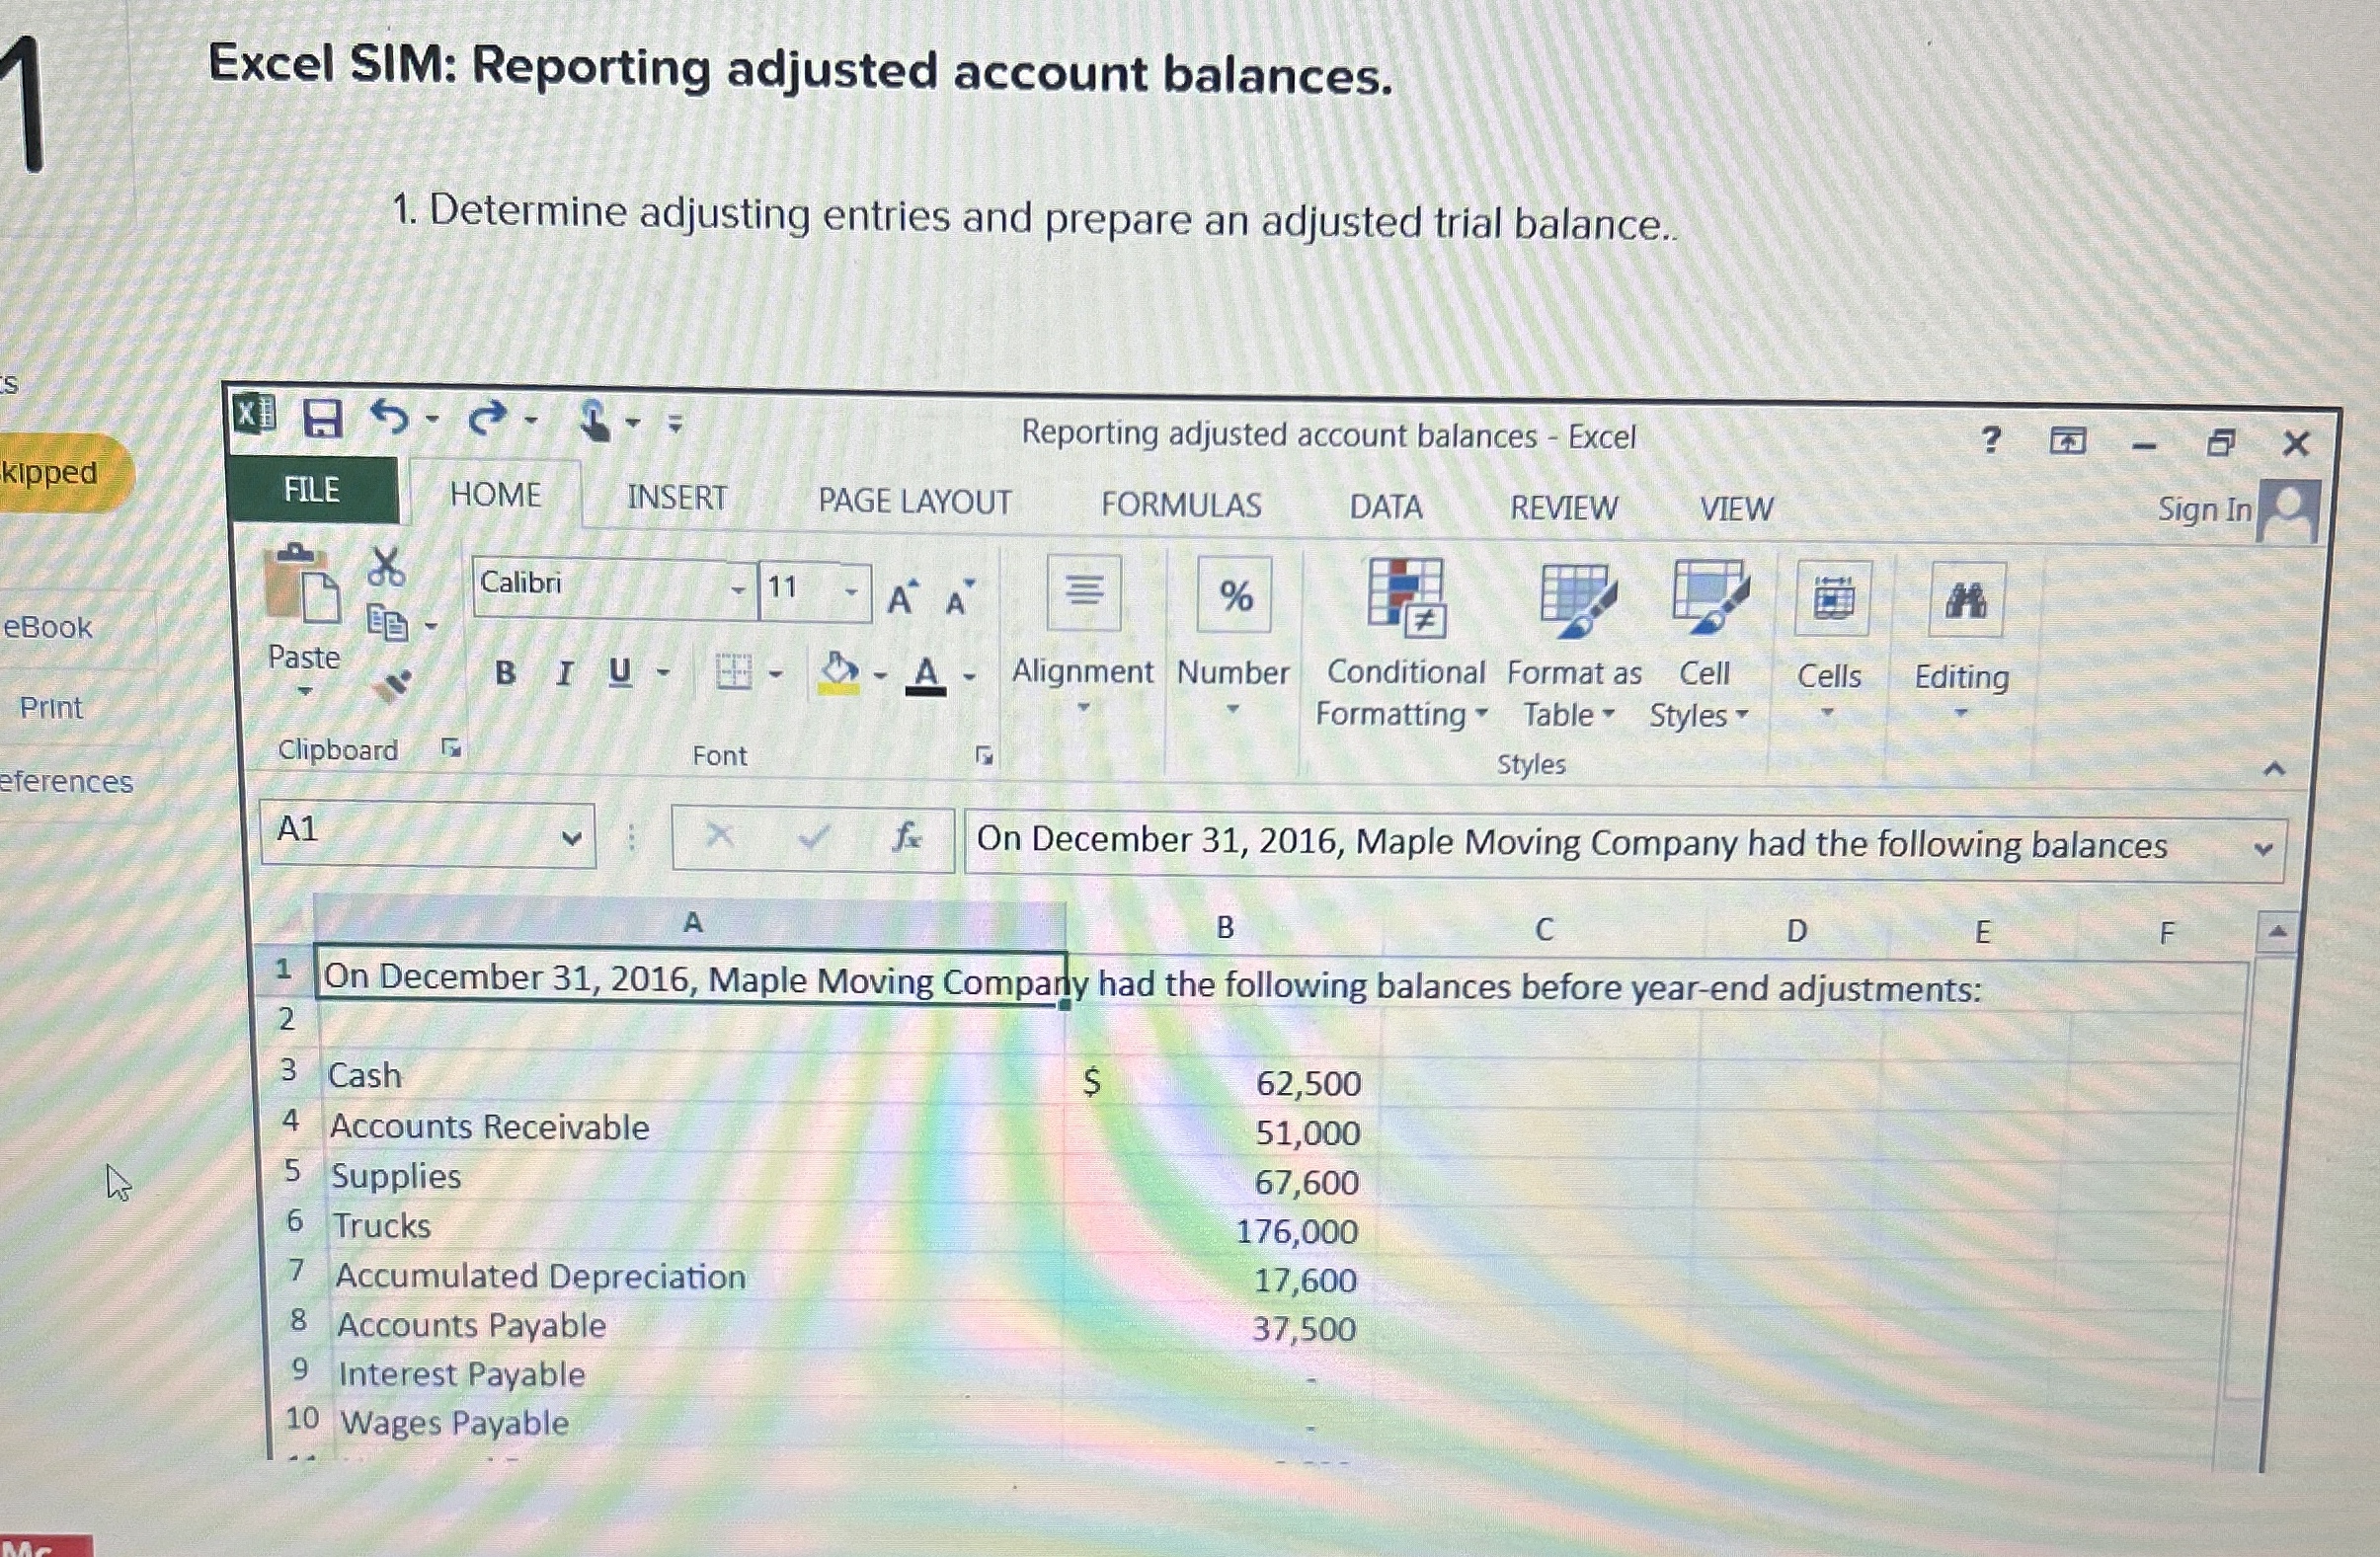
Task: Open the Borders dropdown arrow
Action: point(775,674)
